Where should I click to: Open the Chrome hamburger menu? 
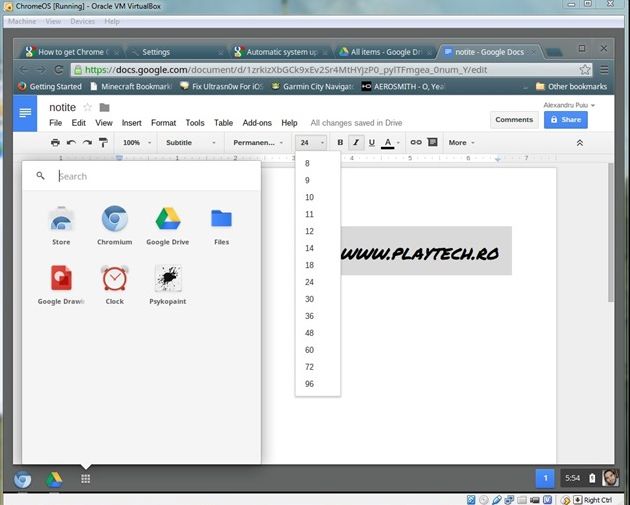pos(604,70)
